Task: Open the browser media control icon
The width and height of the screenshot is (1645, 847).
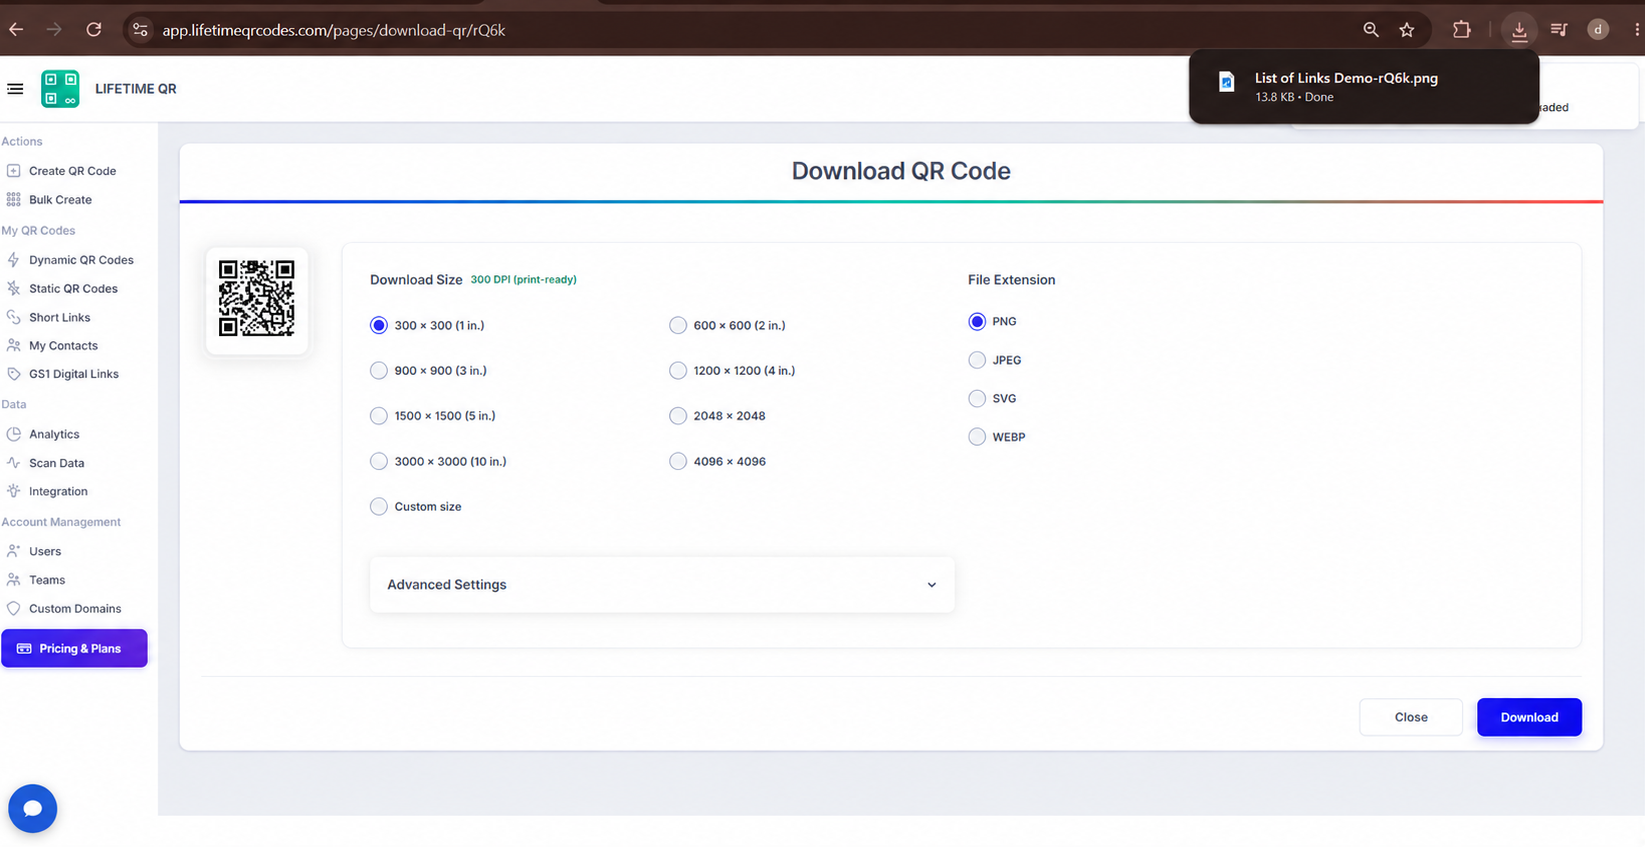Action: point(1559,30)
